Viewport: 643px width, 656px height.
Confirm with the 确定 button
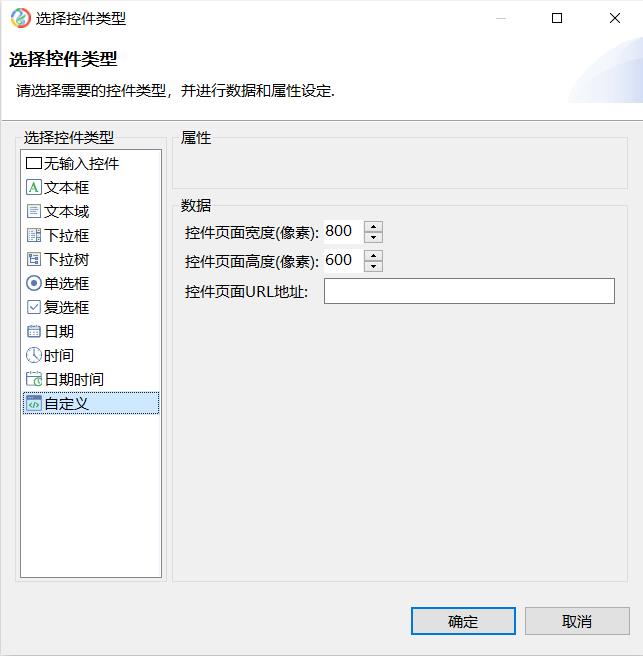coord(463,621)
